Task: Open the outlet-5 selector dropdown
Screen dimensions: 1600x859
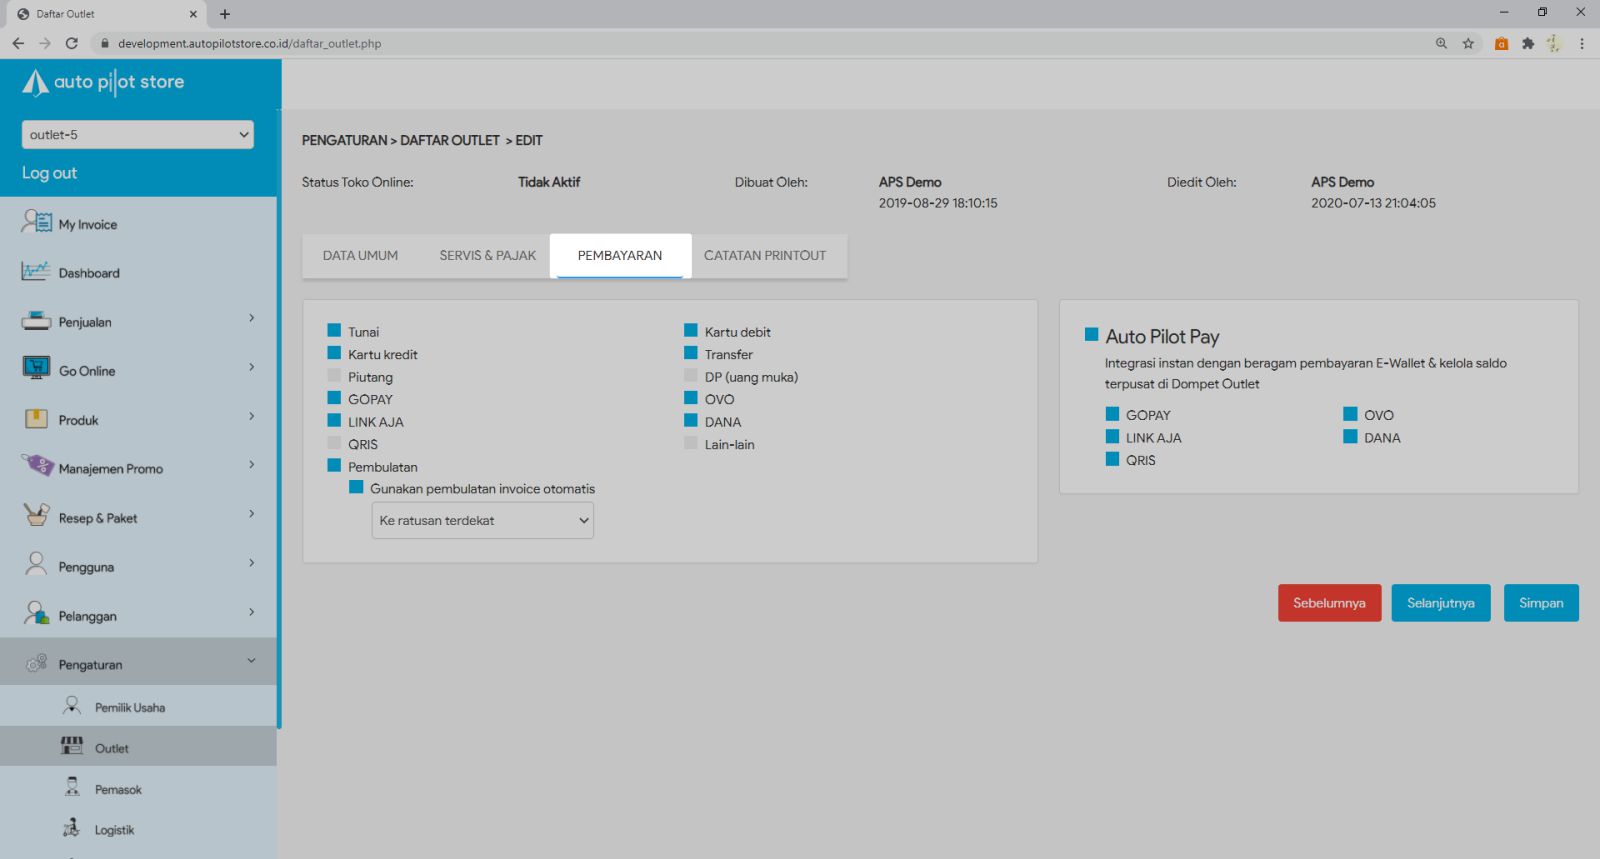Action: [137, 134]
